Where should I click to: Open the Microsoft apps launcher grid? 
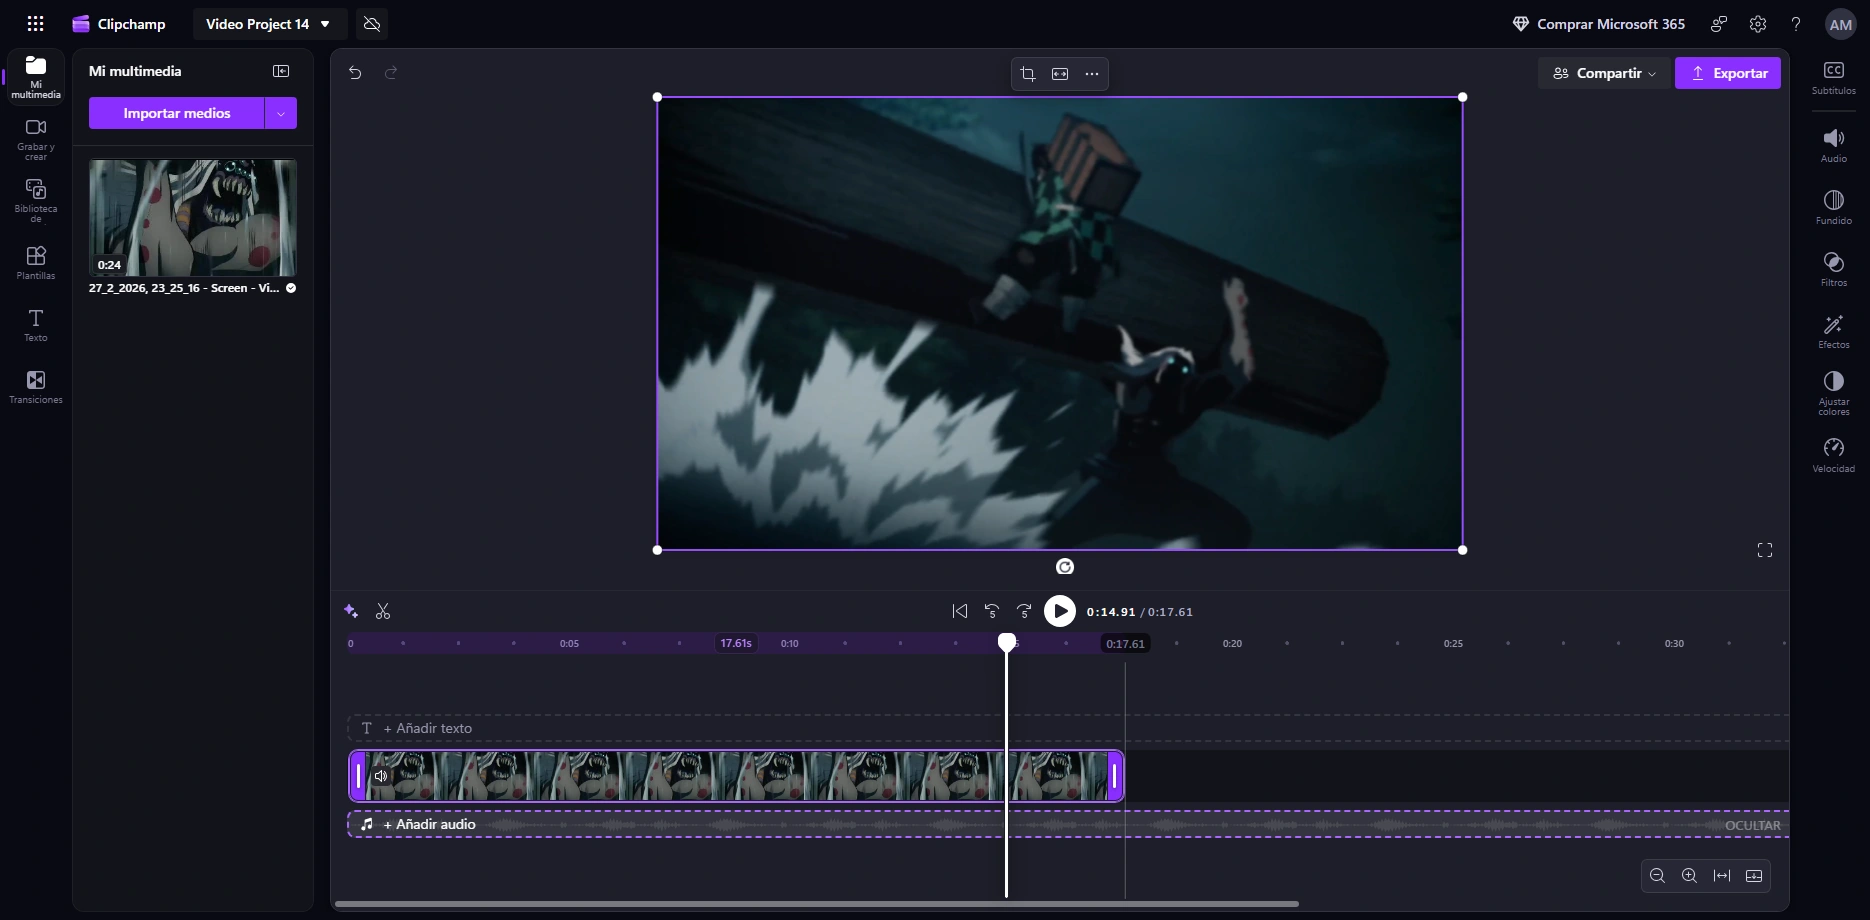click(x=35, y=24)
